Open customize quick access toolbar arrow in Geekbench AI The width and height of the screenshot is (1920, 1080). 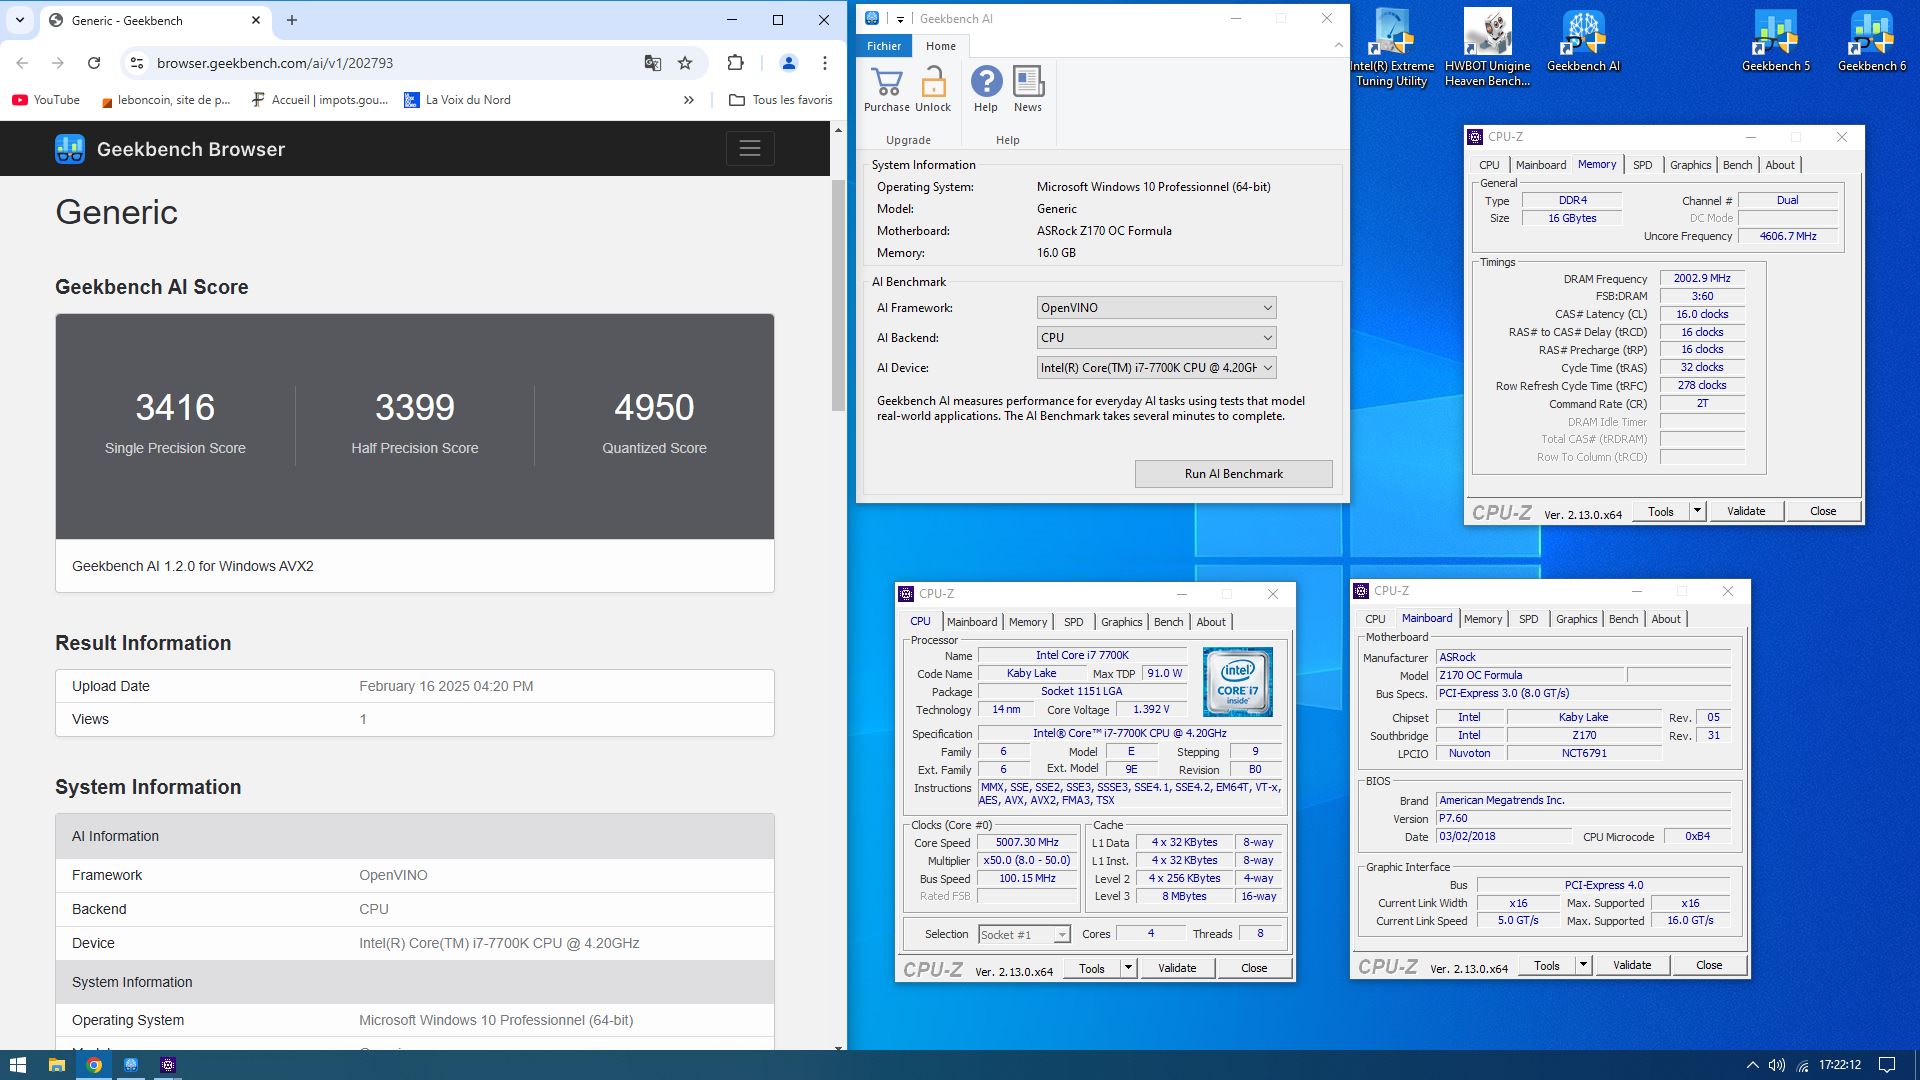[x=899, y=19]
